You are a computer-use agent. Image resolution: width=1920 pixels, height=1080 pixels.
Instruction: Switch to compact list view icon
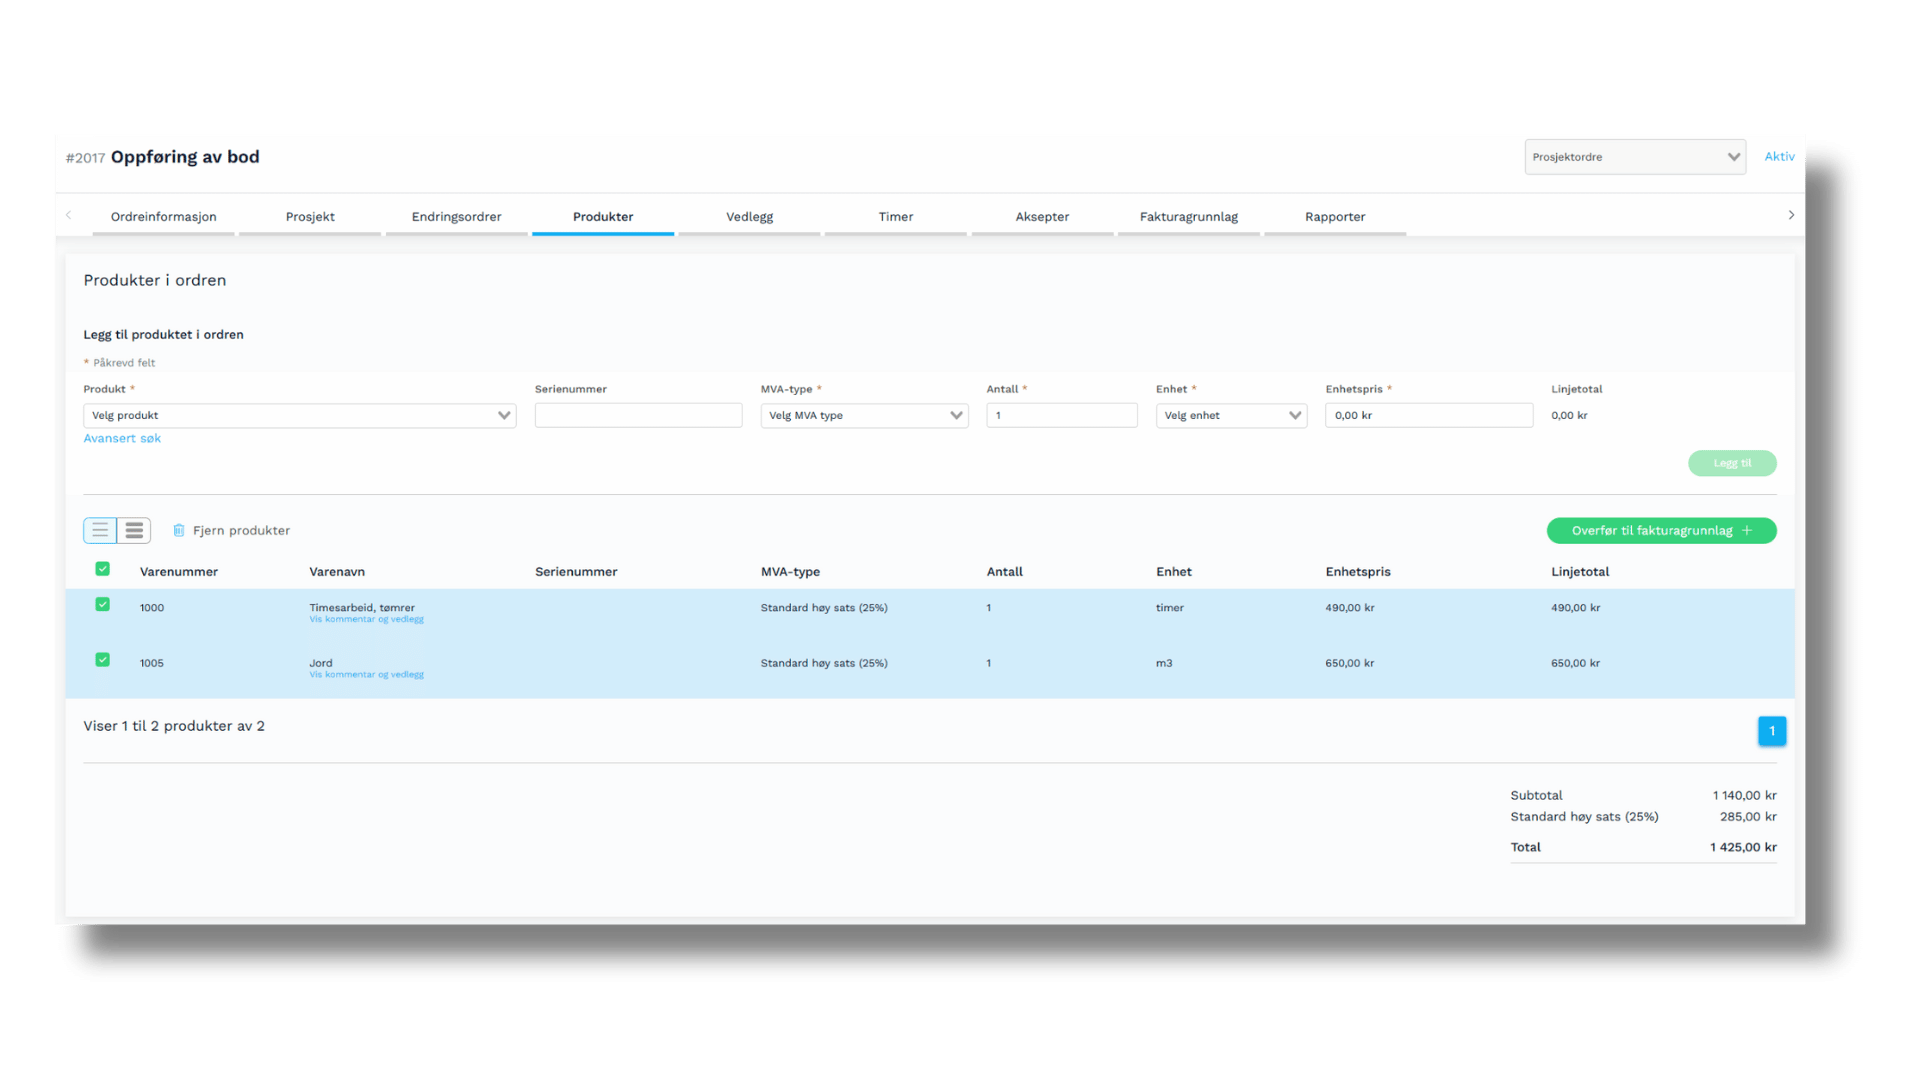coord(100,530)
